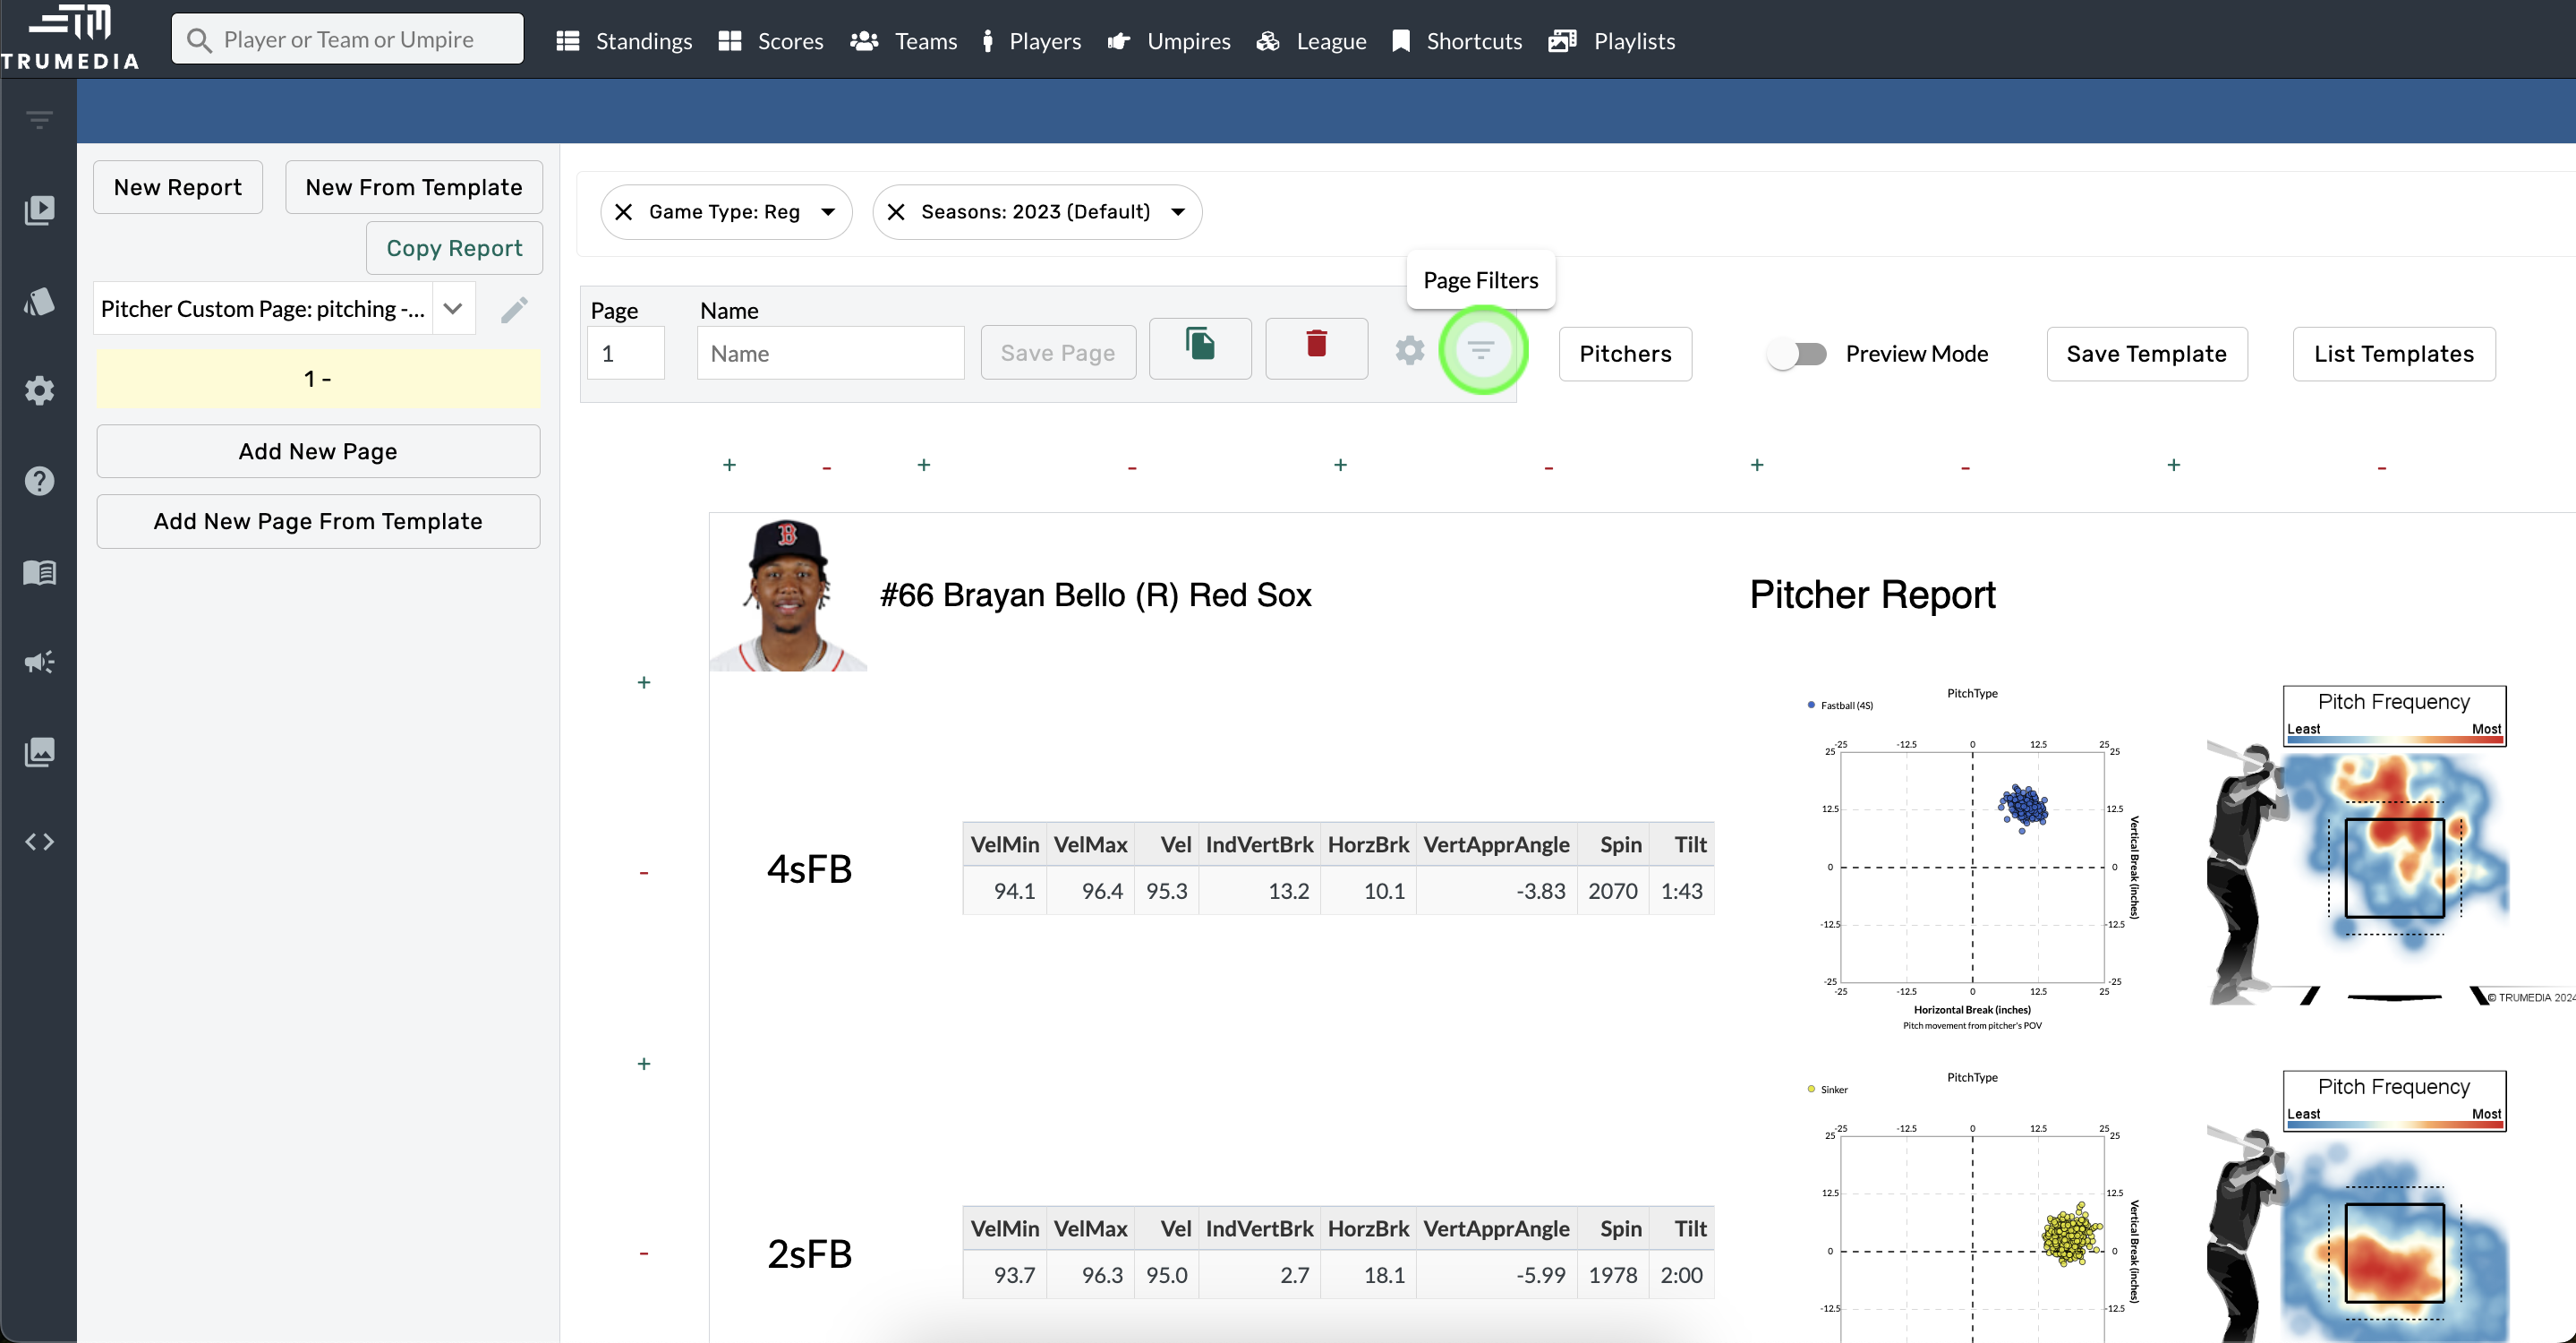The width and height of the screenshot is (2576, 1343).
Task: Expand the Game Type filter dropdown
Action: coord(828,212)
